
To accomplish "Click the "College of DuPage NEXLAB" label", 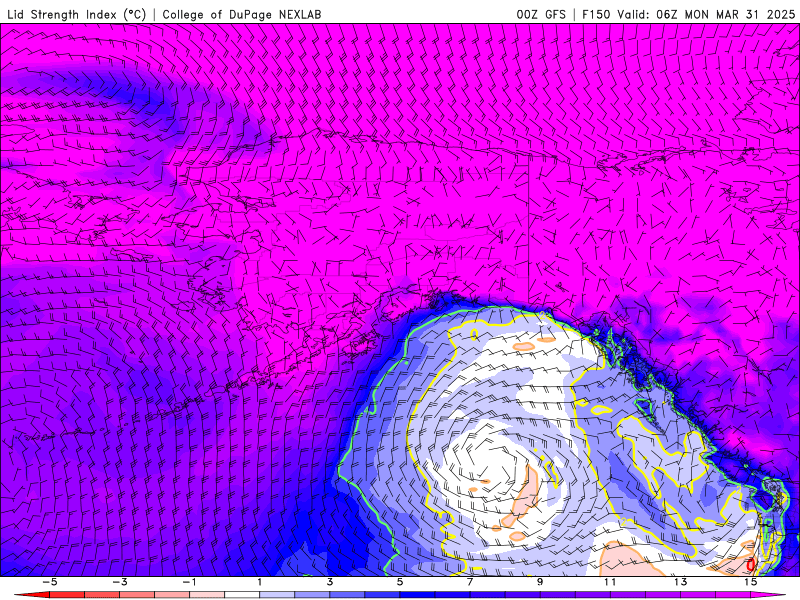I will click(242, 14).
